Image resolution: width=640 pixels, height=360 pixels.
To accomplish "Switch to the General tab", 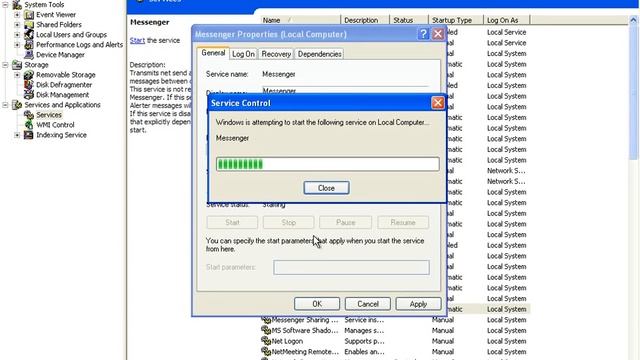I will click(x=213, y=53).
